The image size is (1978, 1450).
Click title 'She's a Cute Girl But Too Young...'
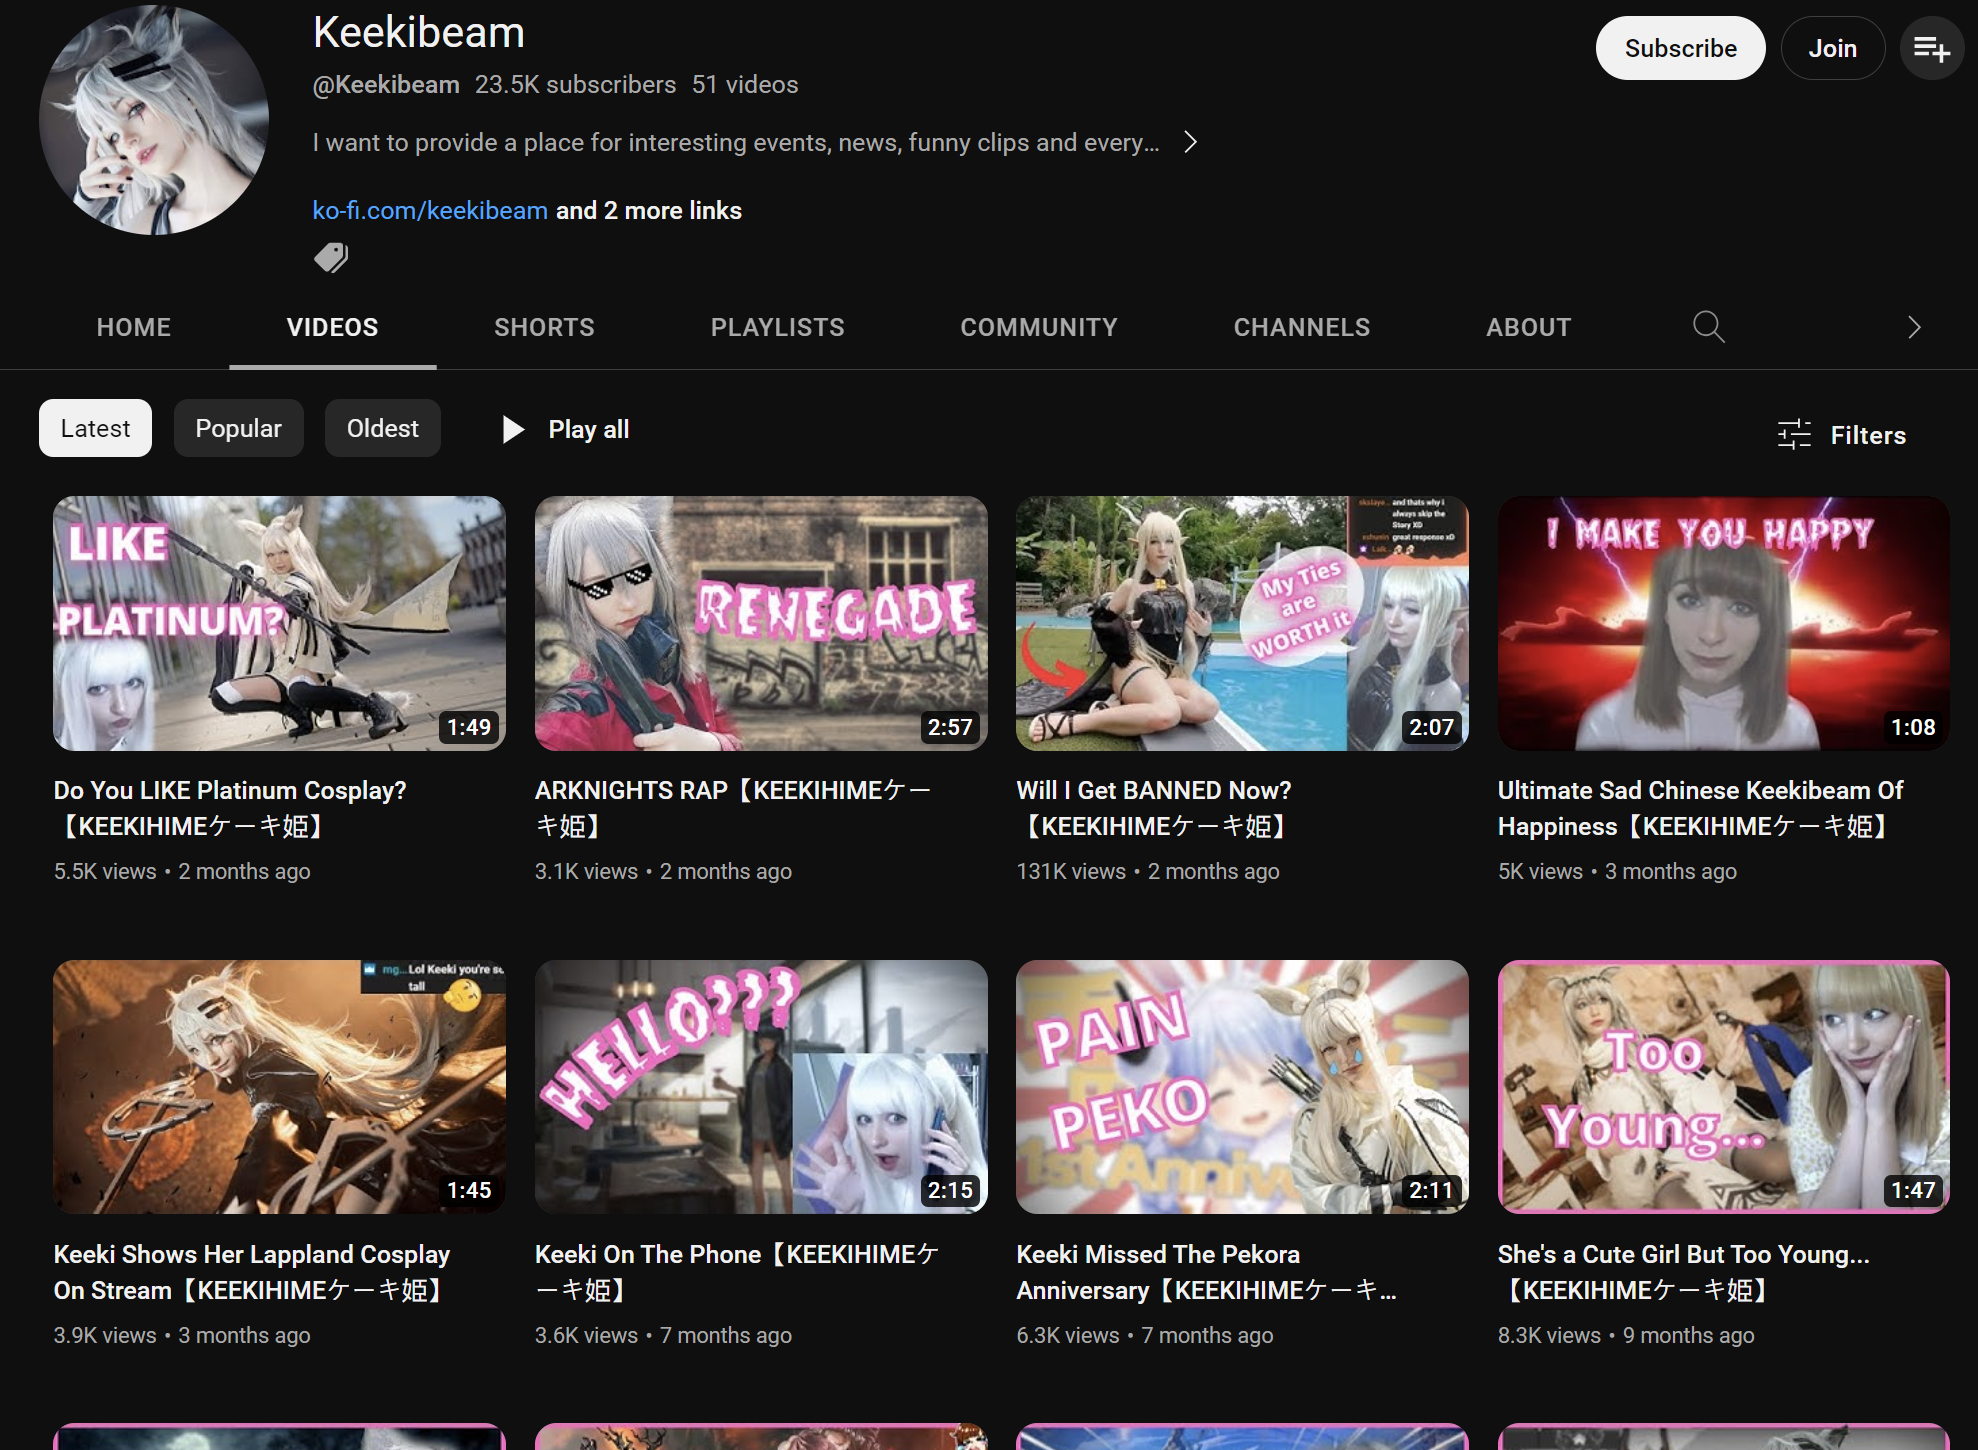click(1684, 1272)
